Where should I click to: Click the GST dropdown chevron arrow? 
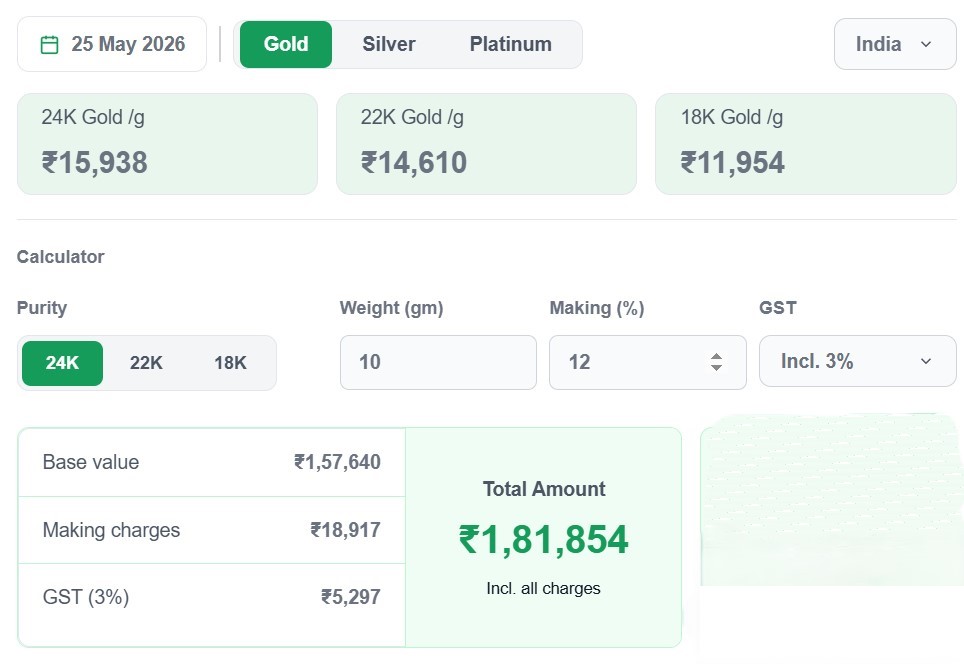click(926, 362)
